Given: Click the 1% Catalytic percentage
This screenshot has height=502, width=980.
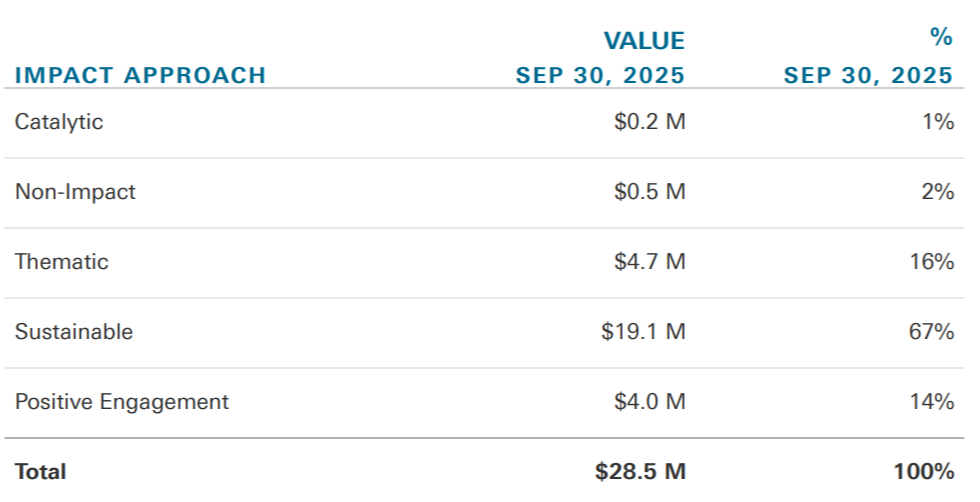Looking at the screenshot, I should point(938,121).
